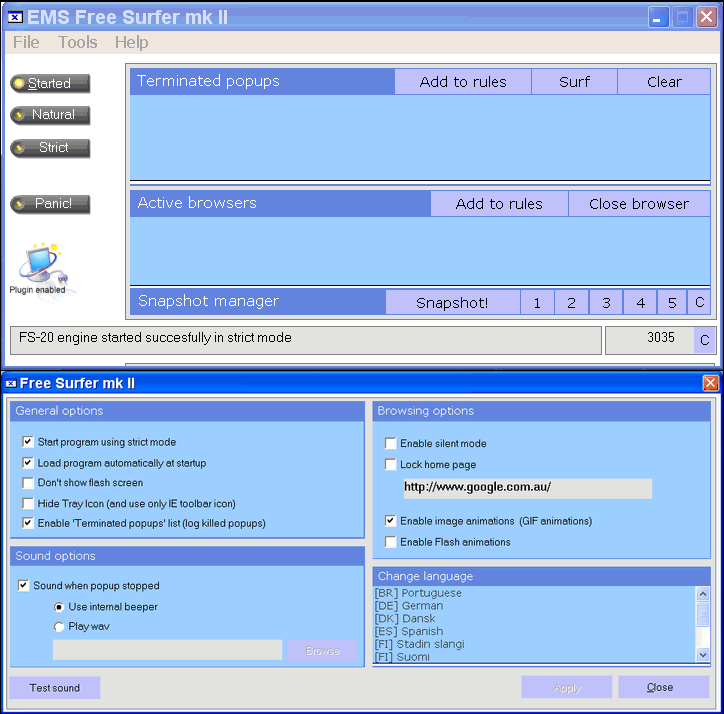The height and width of the screenshot is (714, 724).
Task: Activate Strict mode button
Action: click(50, 148)
